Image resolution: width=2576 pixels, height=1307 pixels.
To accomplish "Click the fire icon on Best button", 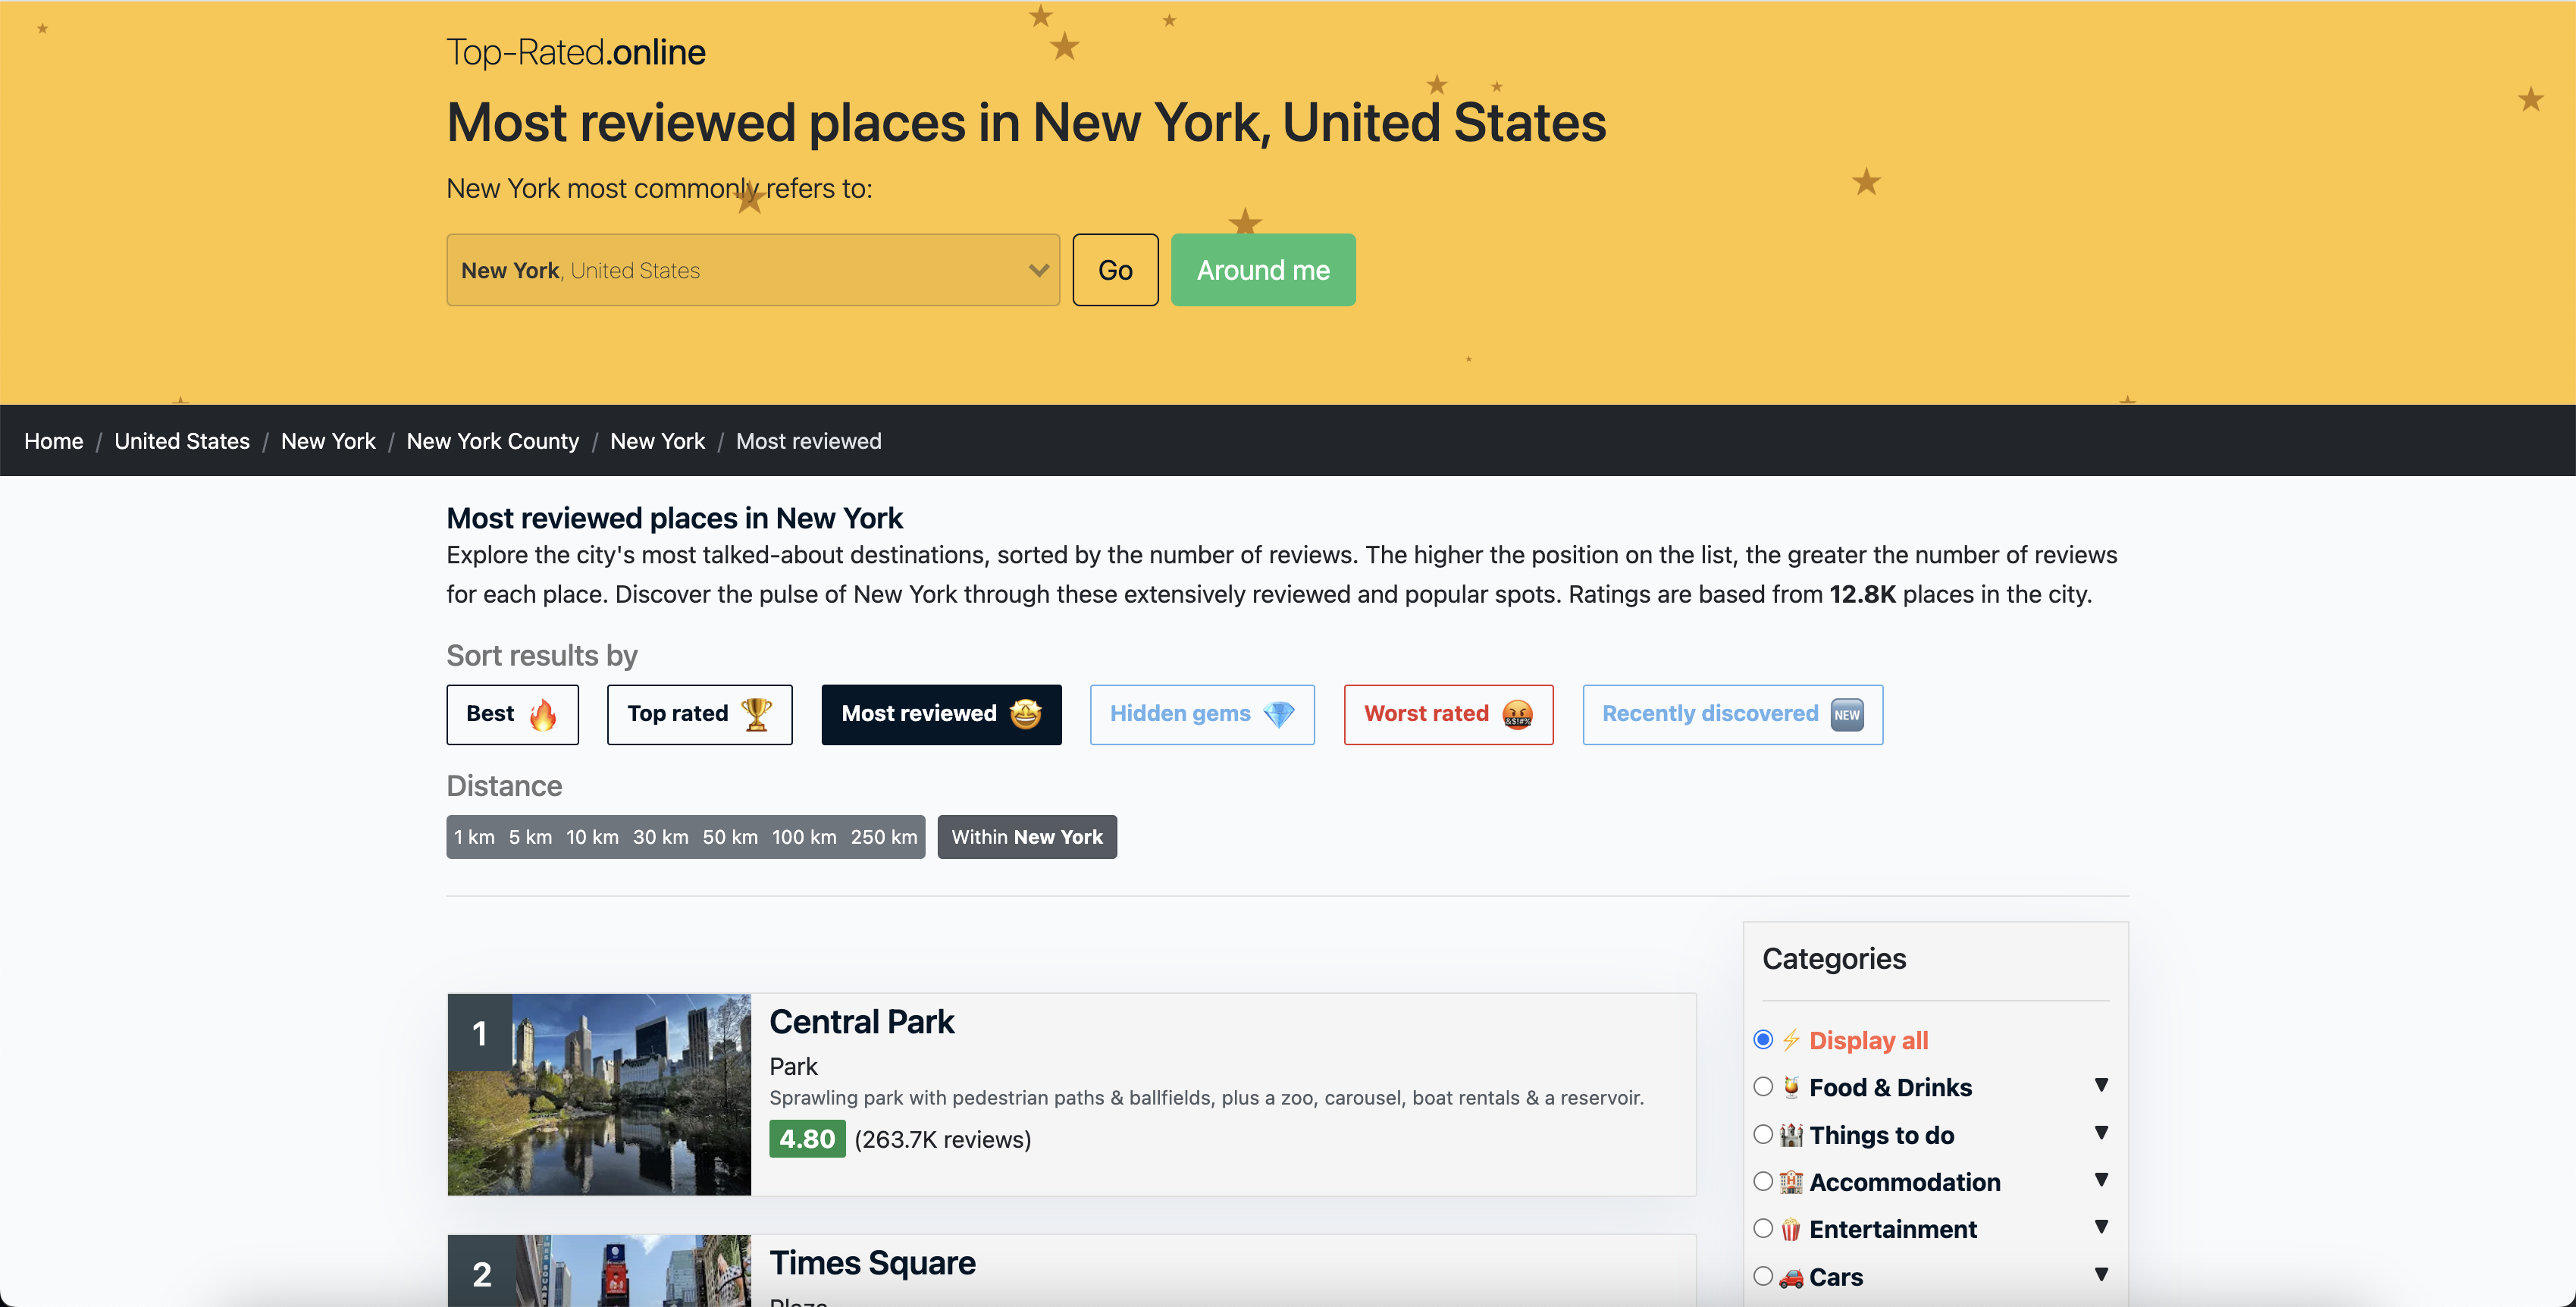I will 543,714.
